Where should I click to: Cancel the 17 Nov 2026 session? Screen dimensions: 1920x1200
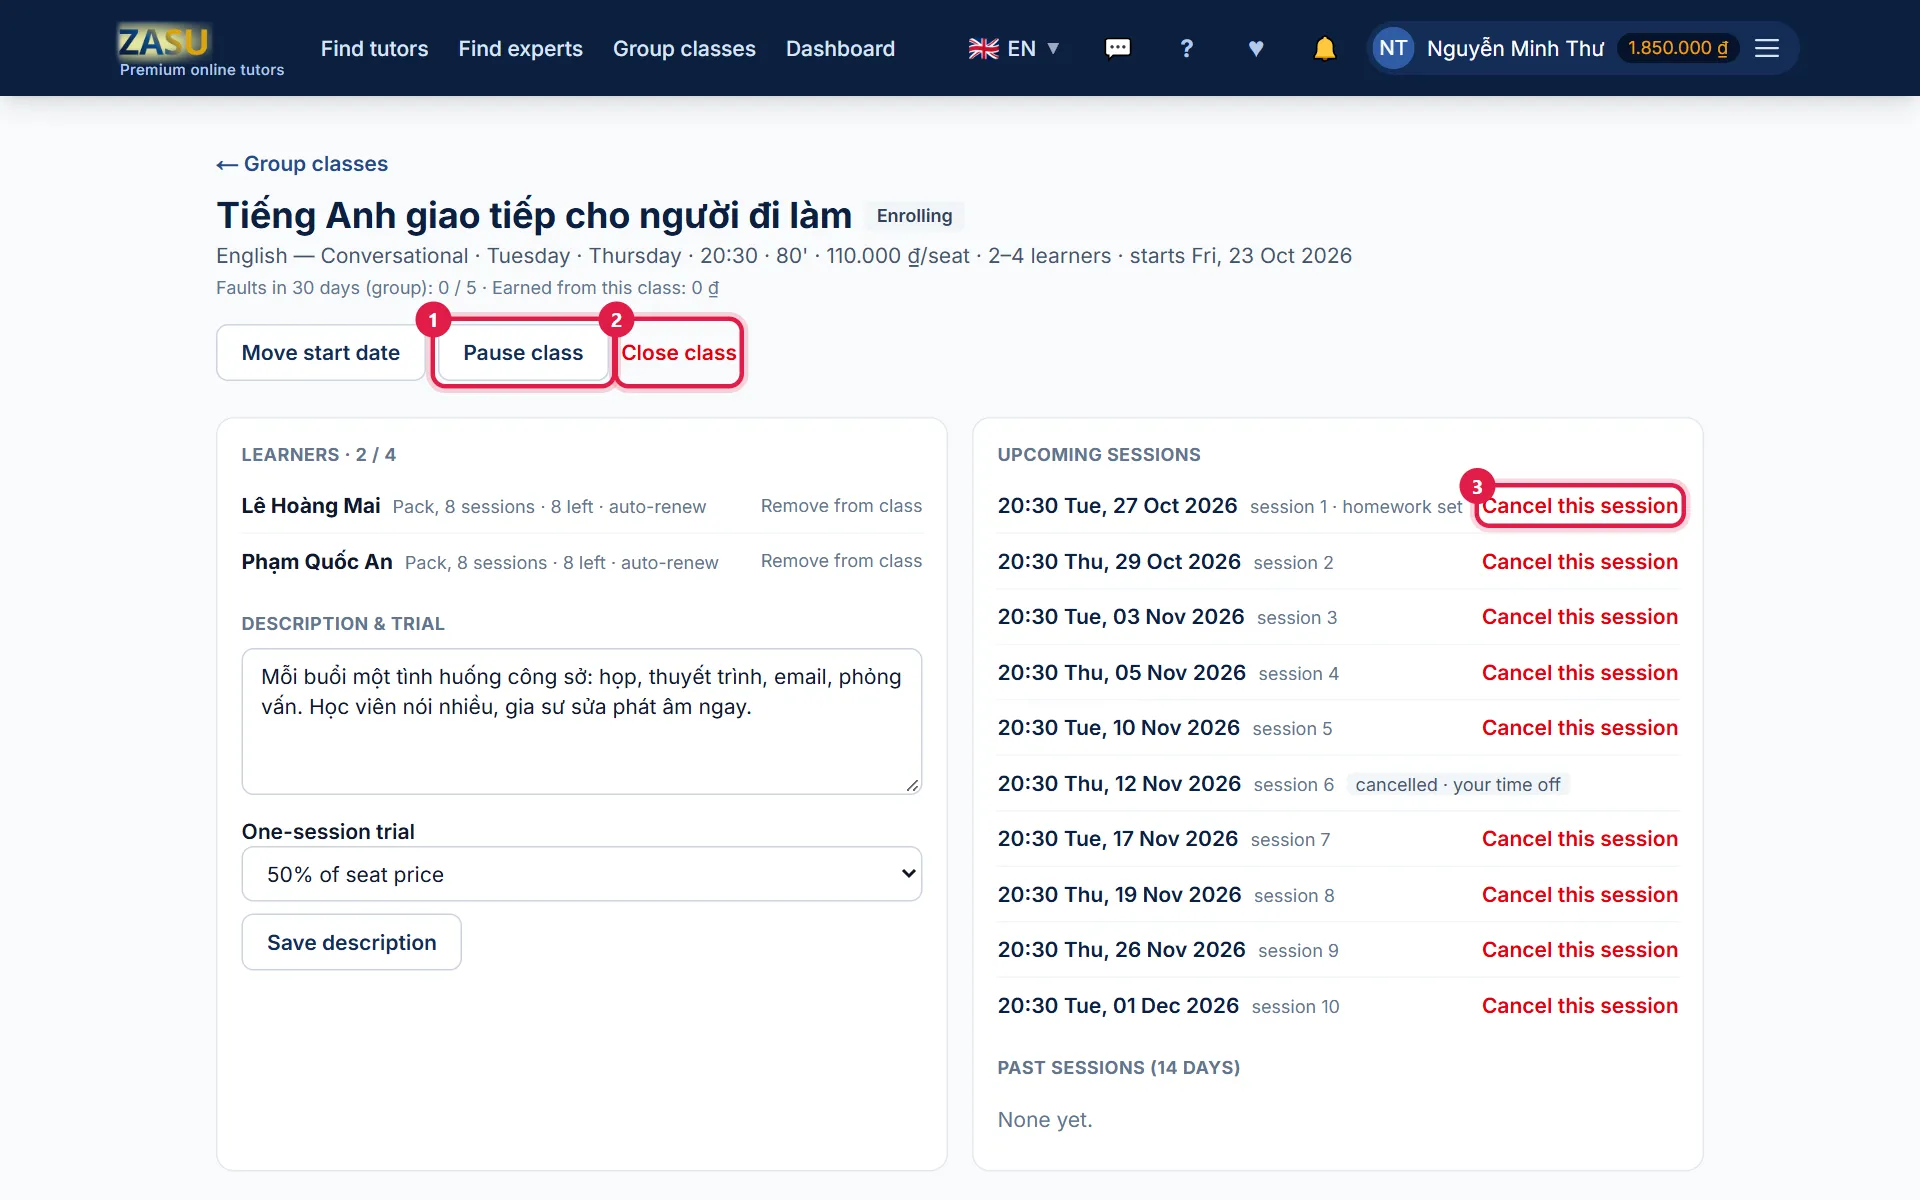coord(1580,839)
